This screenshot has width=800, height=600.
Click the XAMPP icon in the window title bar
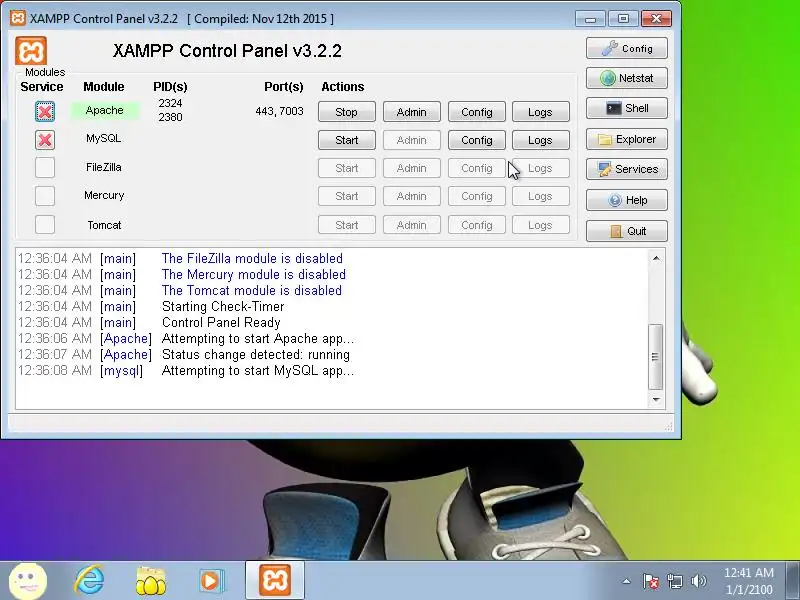pos(18,19)
